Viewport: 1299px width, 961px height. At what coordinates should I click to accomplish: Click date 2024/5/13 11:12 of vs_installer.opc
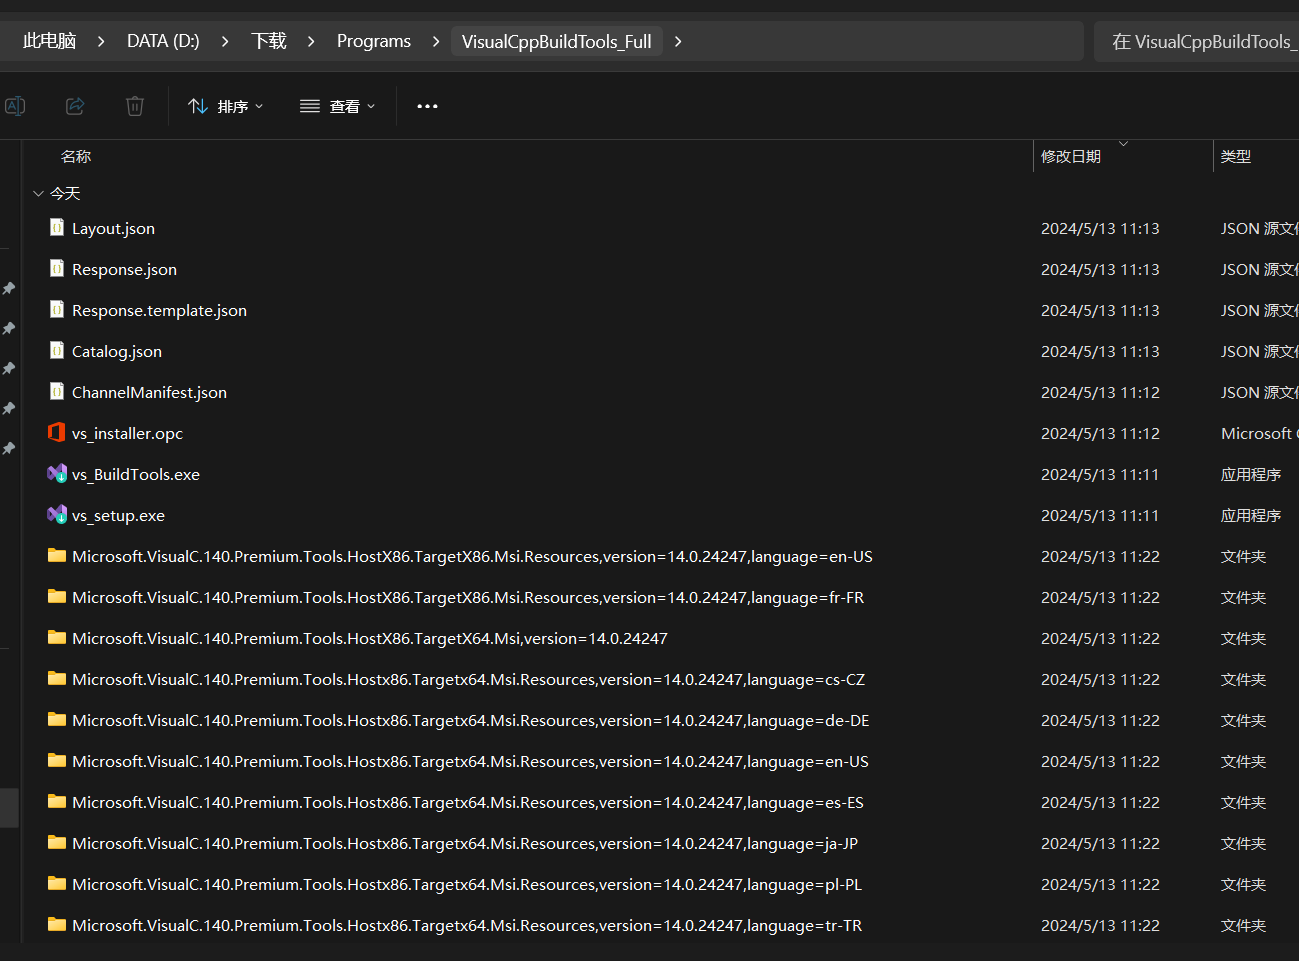click(x=1100, y=434)
